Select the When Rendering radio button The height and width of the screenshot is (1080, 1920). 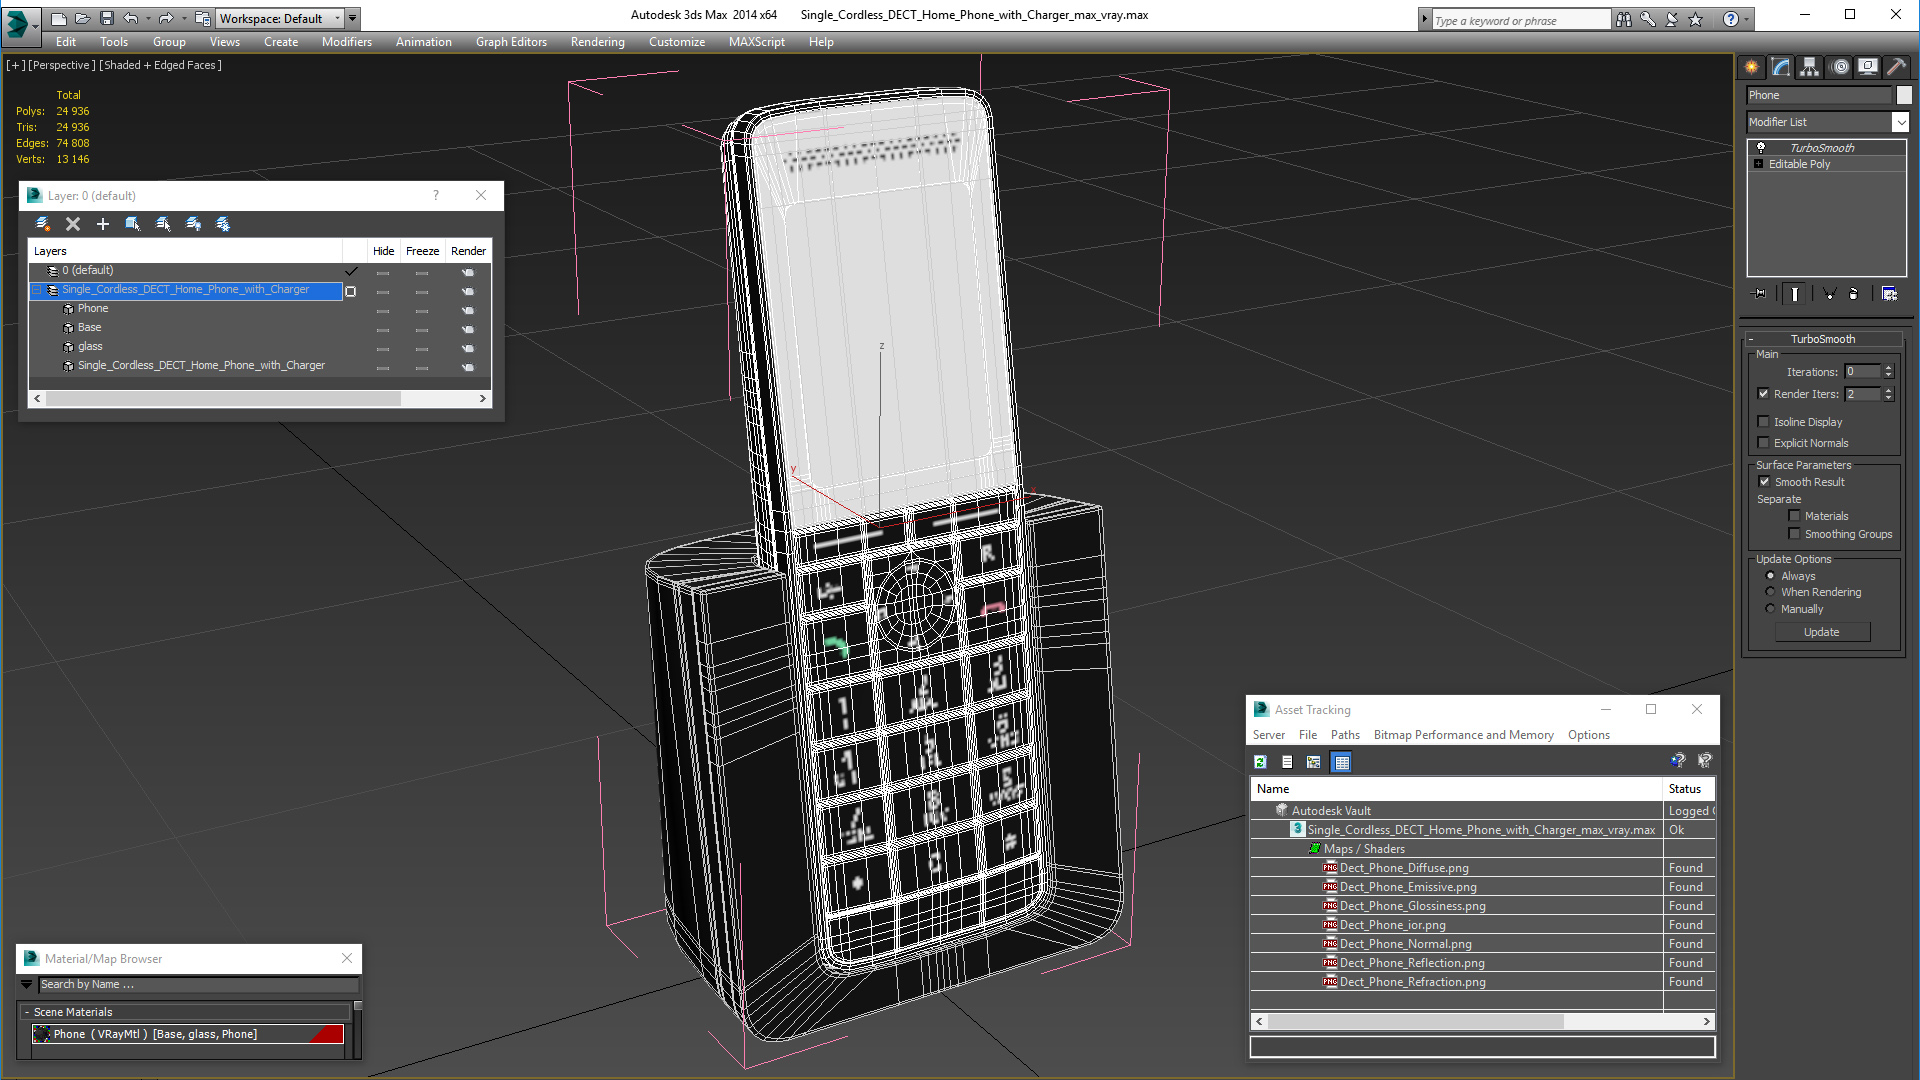click(x=1770, y=592)
